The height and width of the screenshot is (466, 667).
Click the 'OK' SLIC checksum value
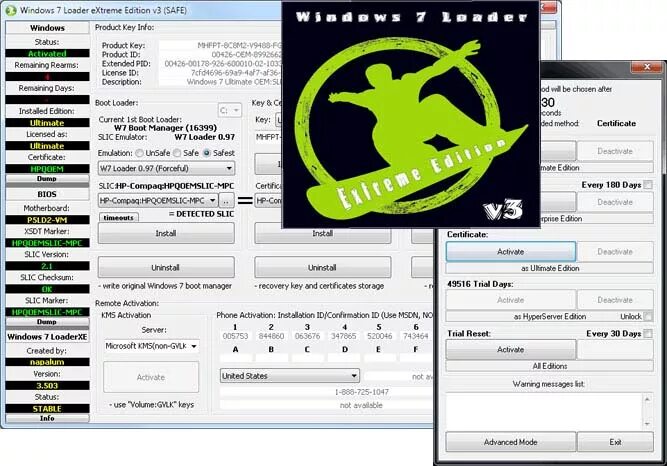tap(47, 289)
